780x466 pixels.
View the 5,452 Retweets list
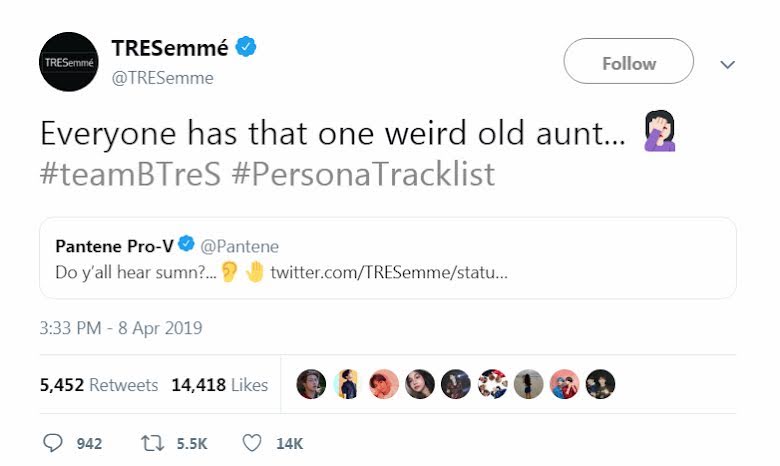click(x=99, y=385)
